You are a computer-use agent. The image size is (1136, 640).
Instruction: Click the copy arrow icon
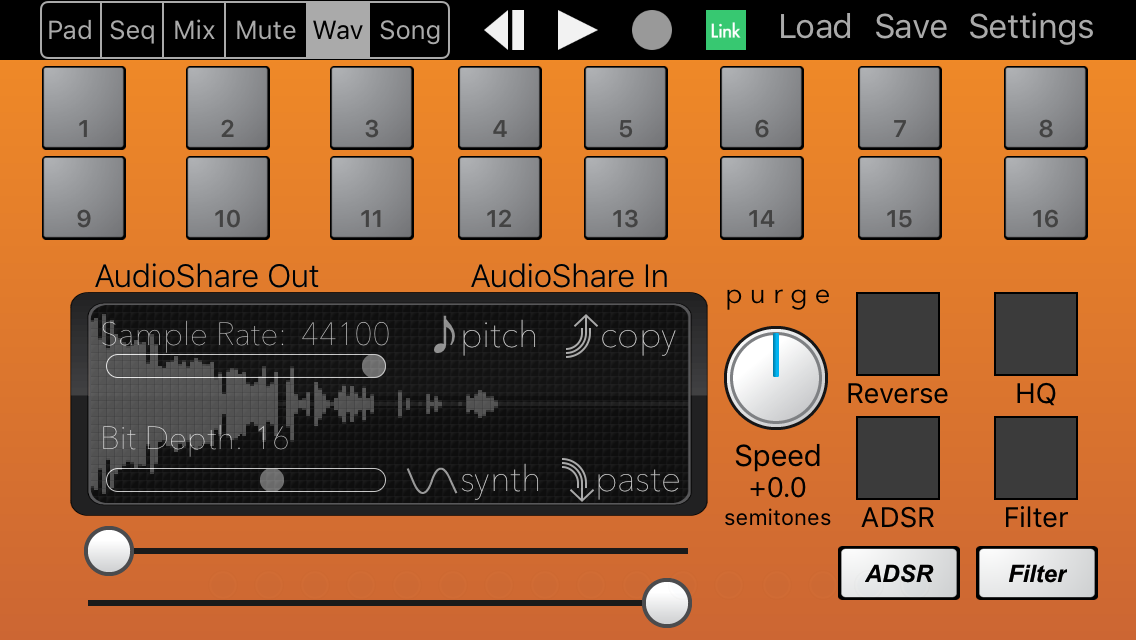[582, 336]
